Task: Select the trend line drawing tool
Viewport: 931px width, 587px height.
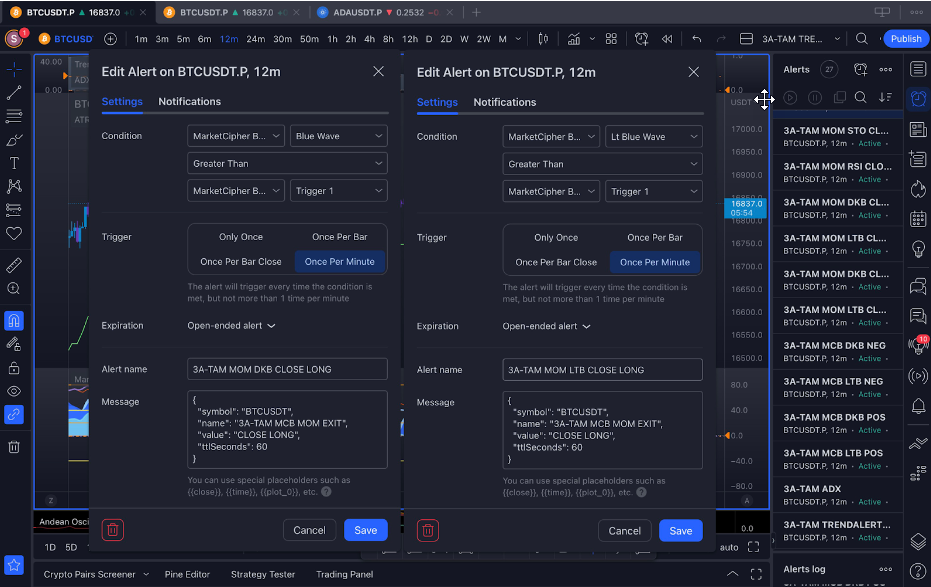Action: click(x=14, y=93)
